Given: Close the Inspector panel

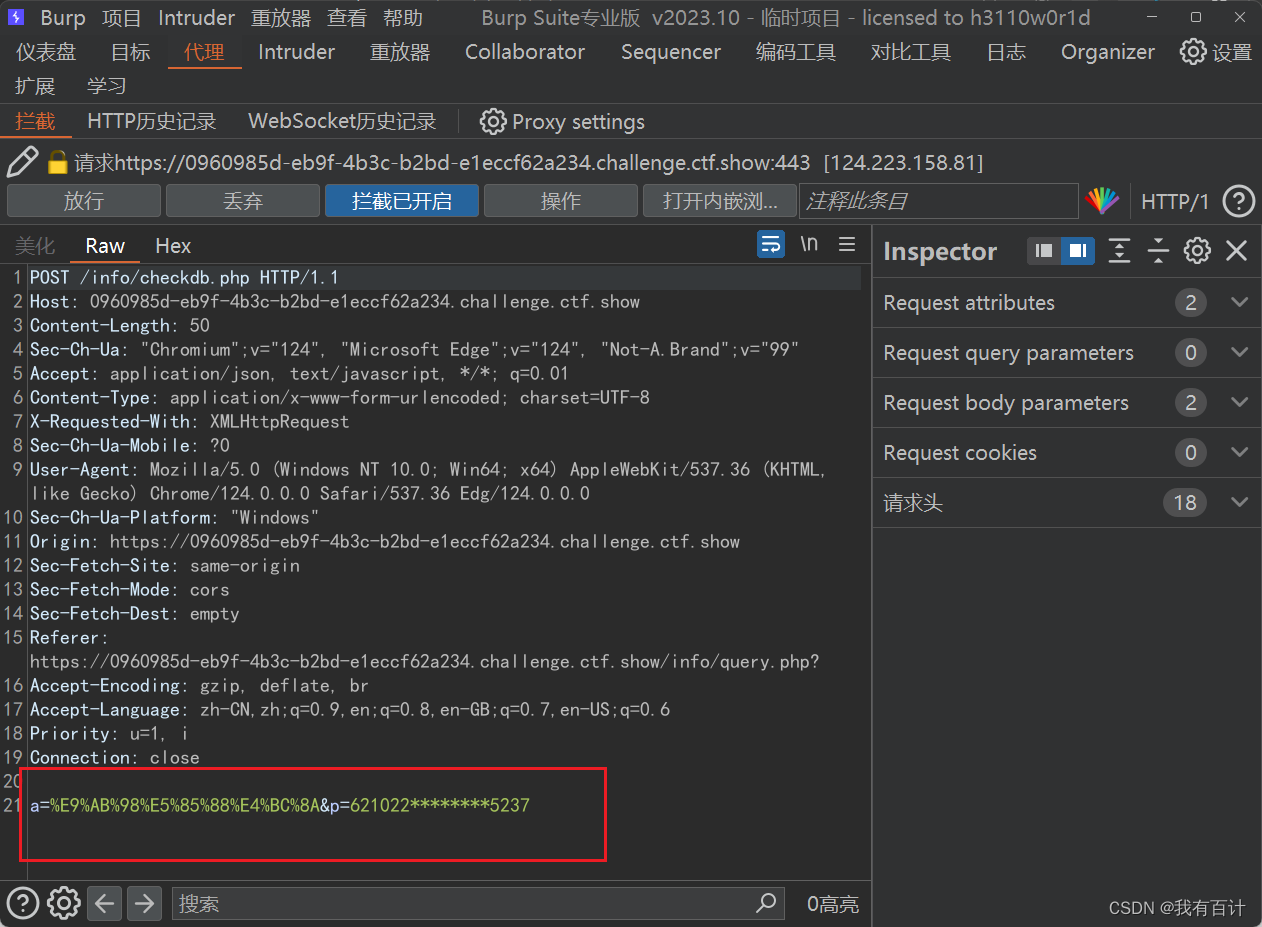Looking at the screenshot, I should pyautogui.click(x=1237, y=251).
